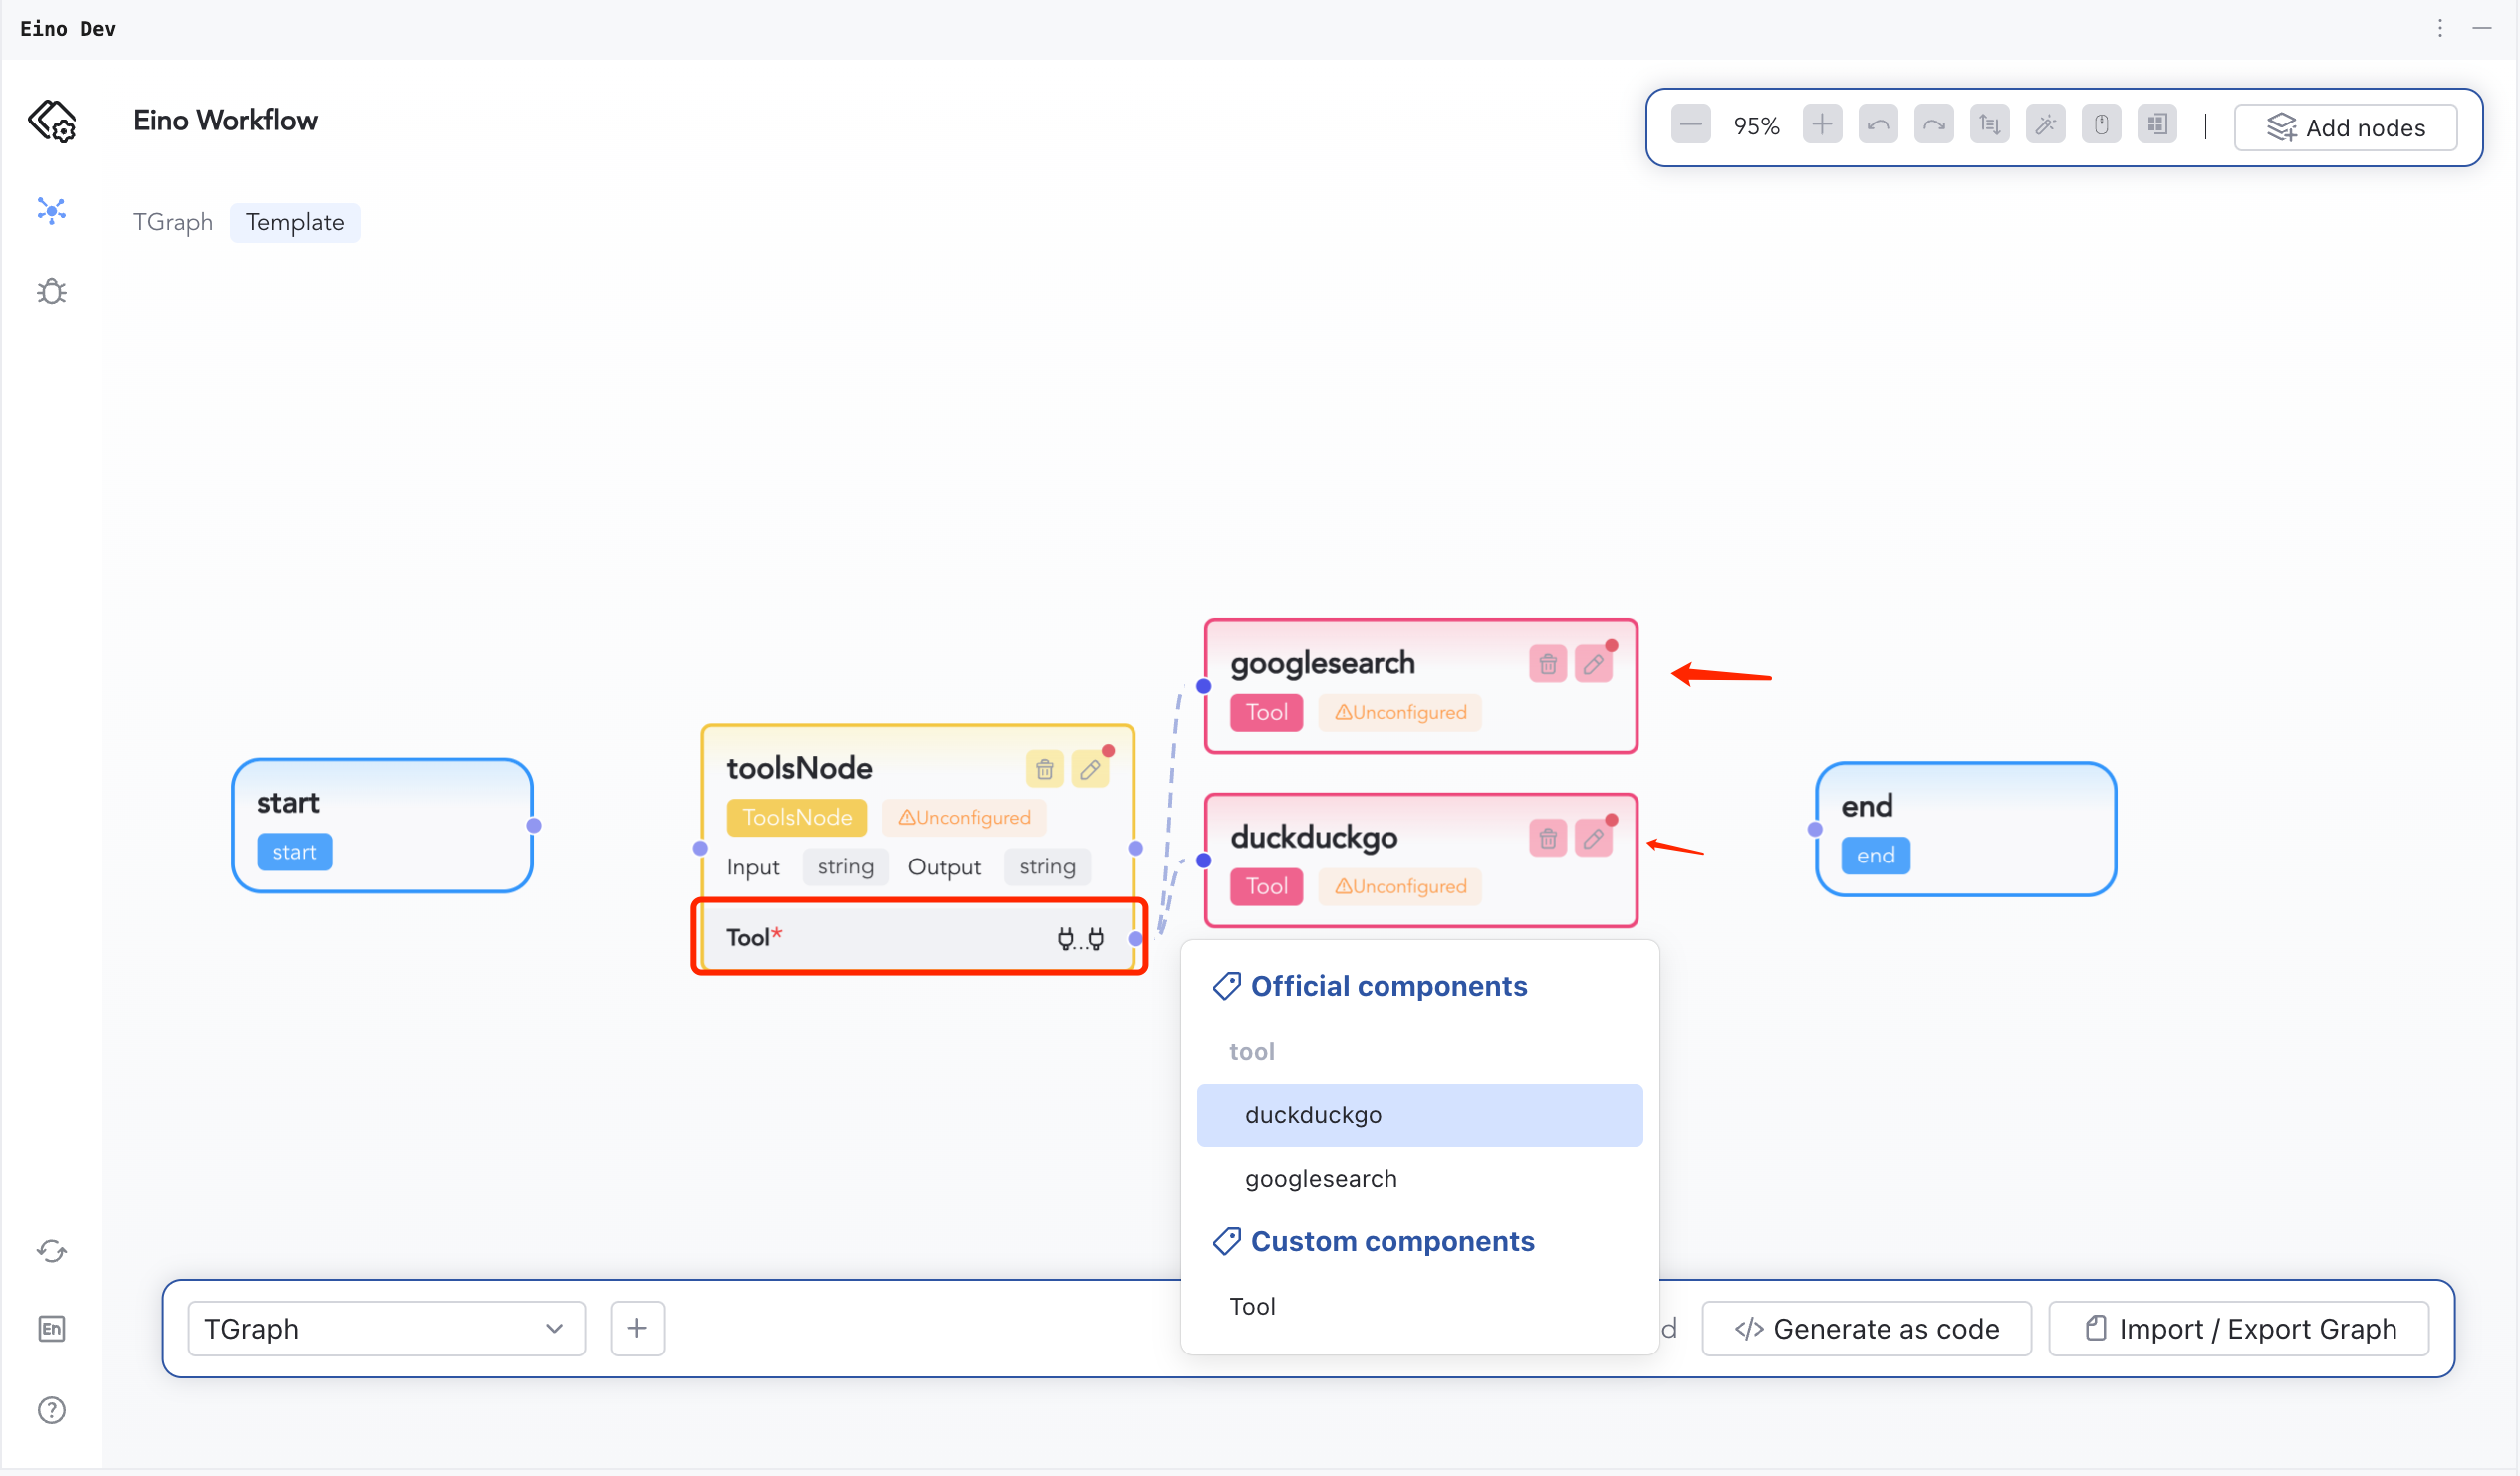Click the magic wand auto-layout icon
2520x1476 pixels.
2045,126
